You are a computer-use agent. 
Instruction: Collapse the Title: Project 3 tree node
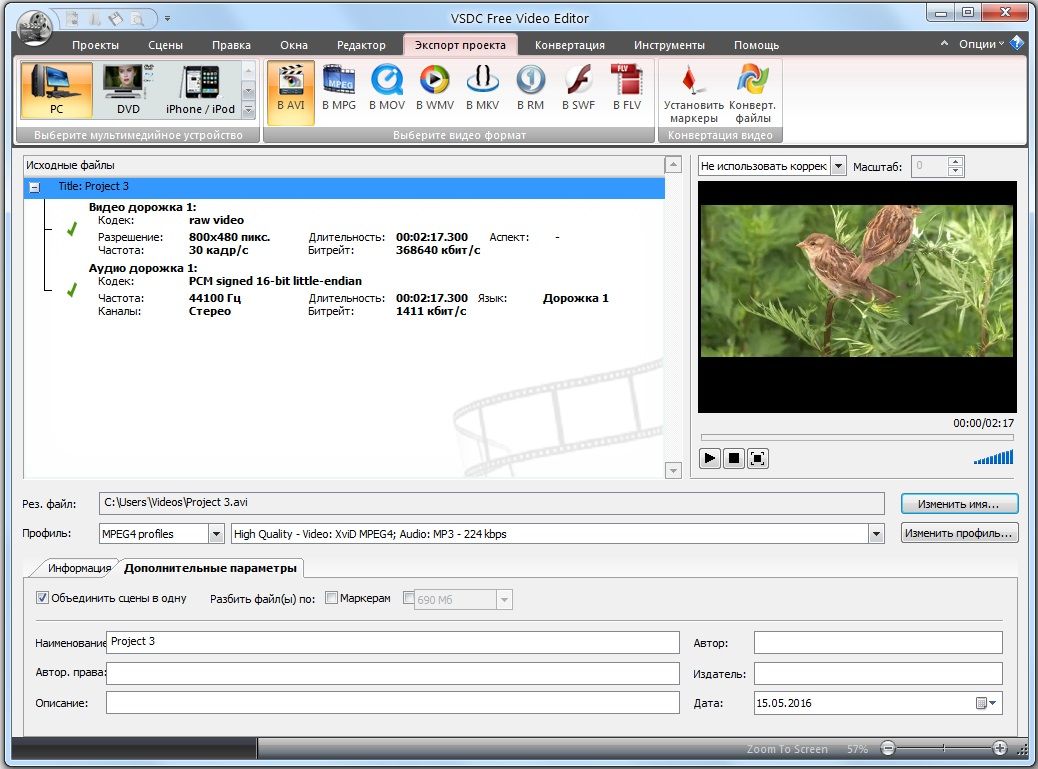click(x=34, y=187)
